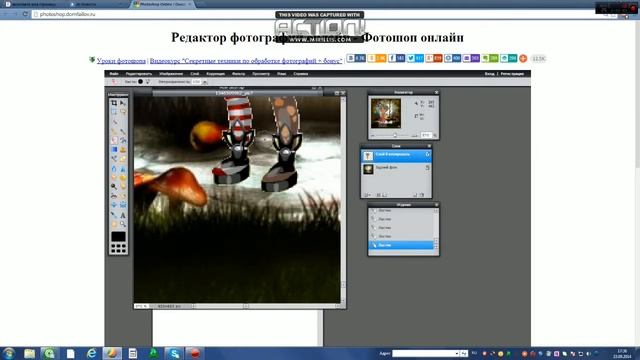
Task: Add a new layer in Layers panel
Action: click(415, 195)
